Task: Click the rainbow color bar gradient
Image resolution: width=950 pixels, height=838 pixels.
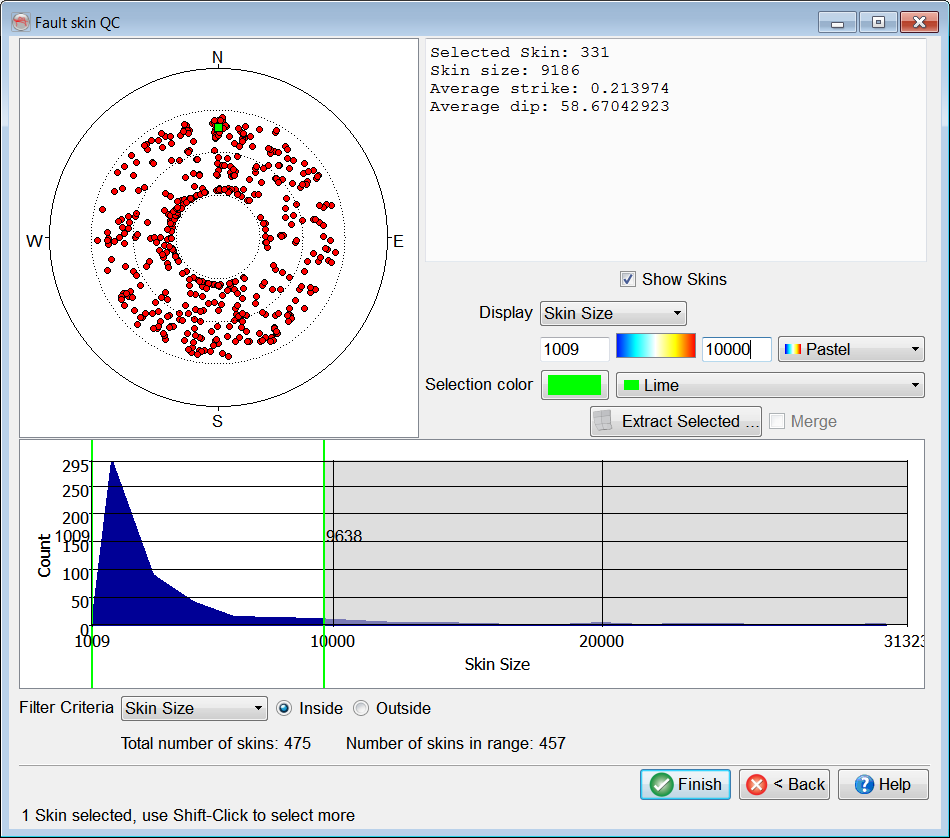Action: click(655, 346)
